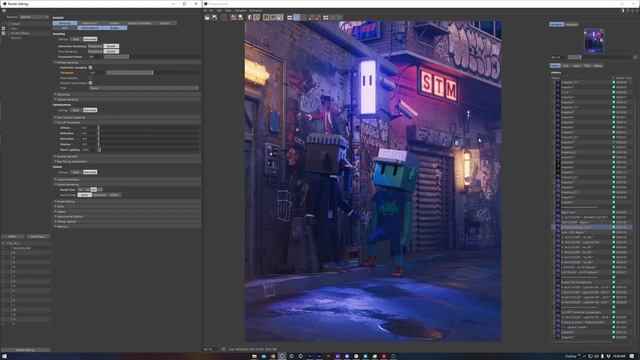Expand the Memory section
The width and height of the screenshot is (640, 360).
(x=127, y=227)
